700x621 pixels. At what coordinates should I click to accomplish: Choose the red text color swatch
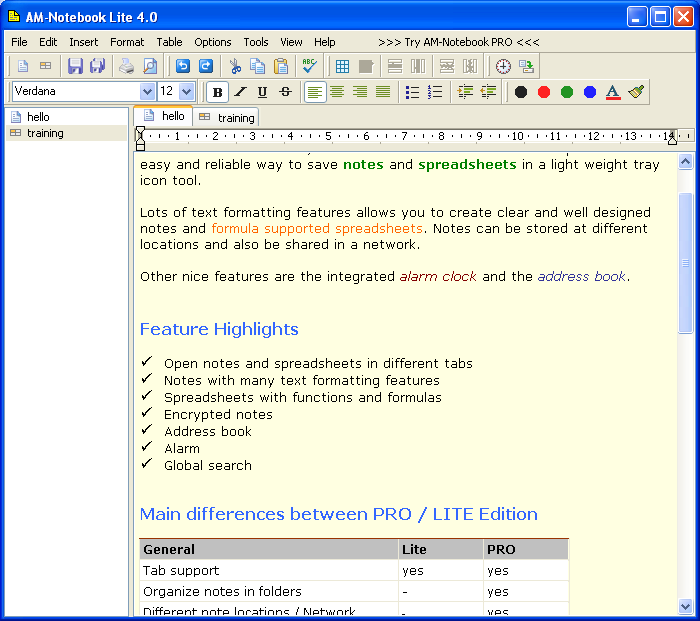point(544,92)
